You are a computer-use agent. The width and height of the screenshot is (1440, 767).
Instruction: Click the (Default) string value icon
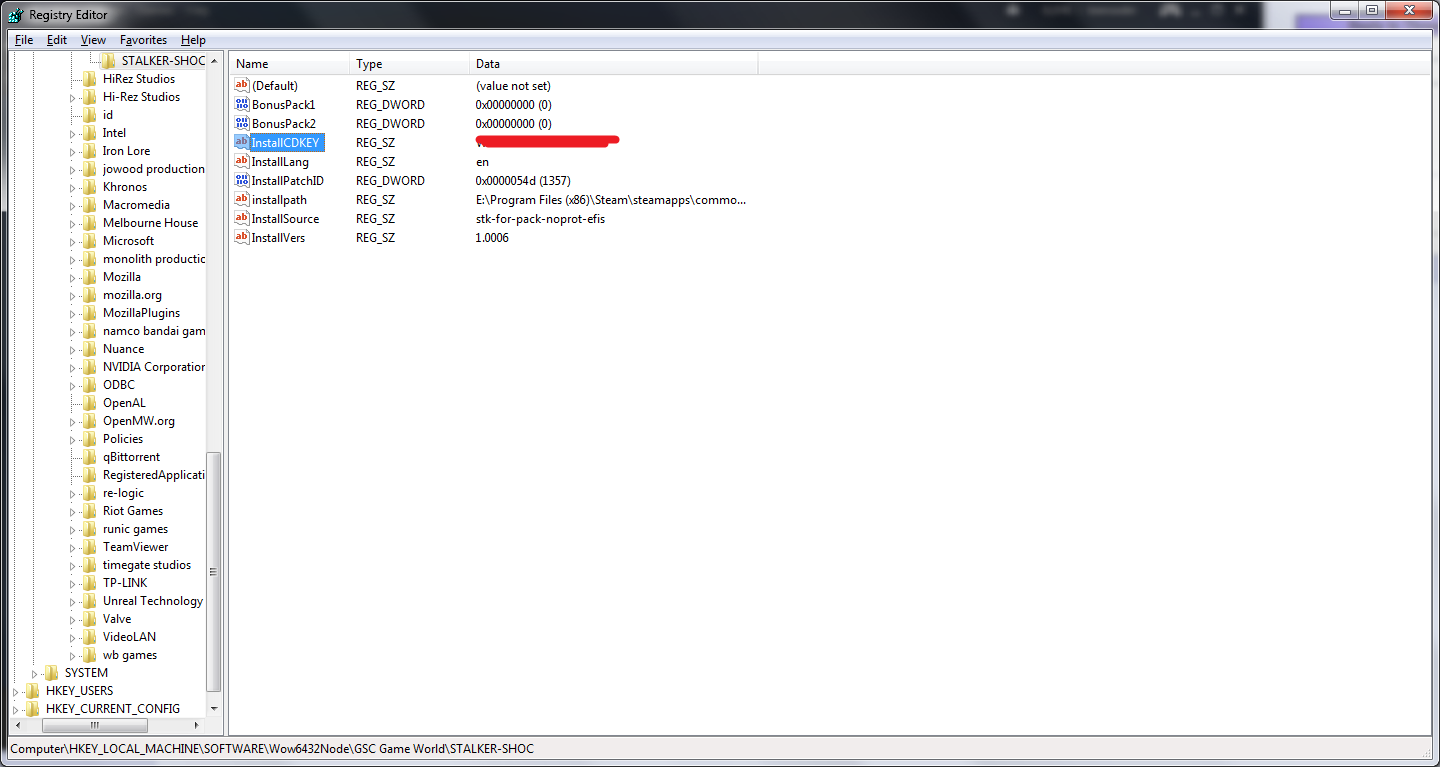pos(241,85)
